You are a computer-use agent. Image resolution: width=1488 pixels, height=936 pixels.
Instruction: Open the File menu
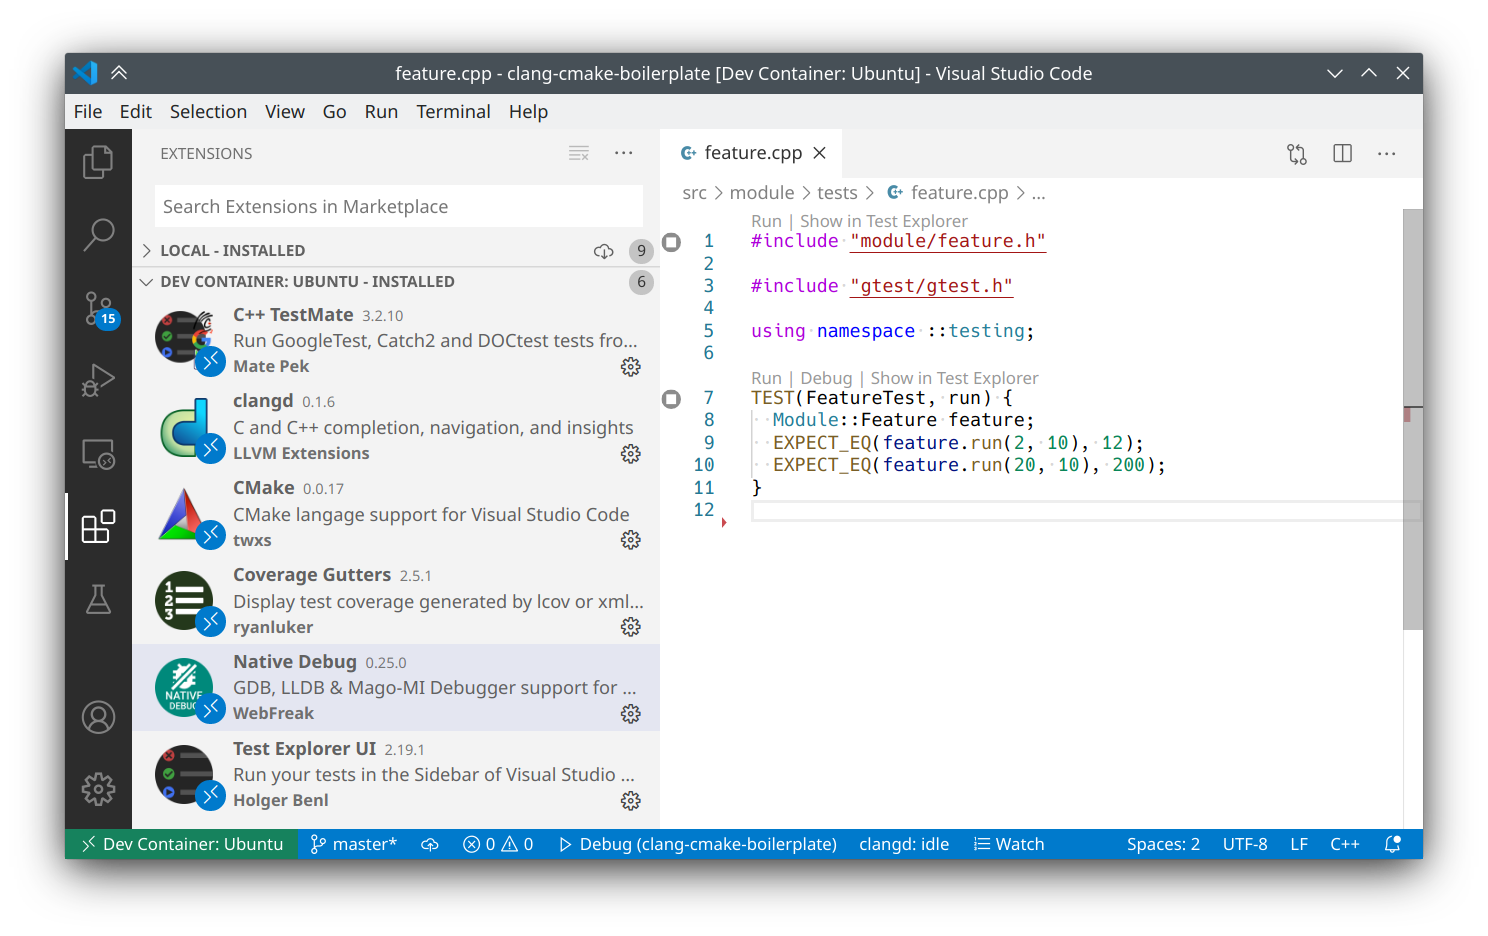(x=88, y=112)
